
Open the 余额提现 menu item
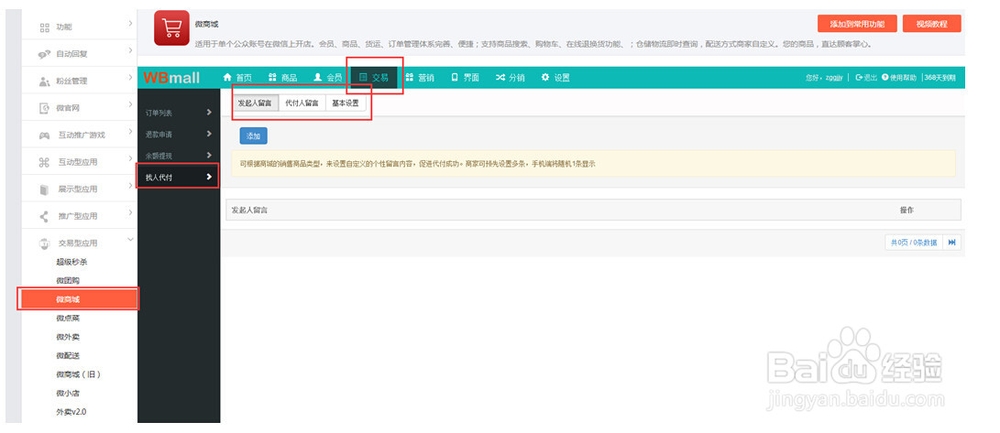[179, 156]
